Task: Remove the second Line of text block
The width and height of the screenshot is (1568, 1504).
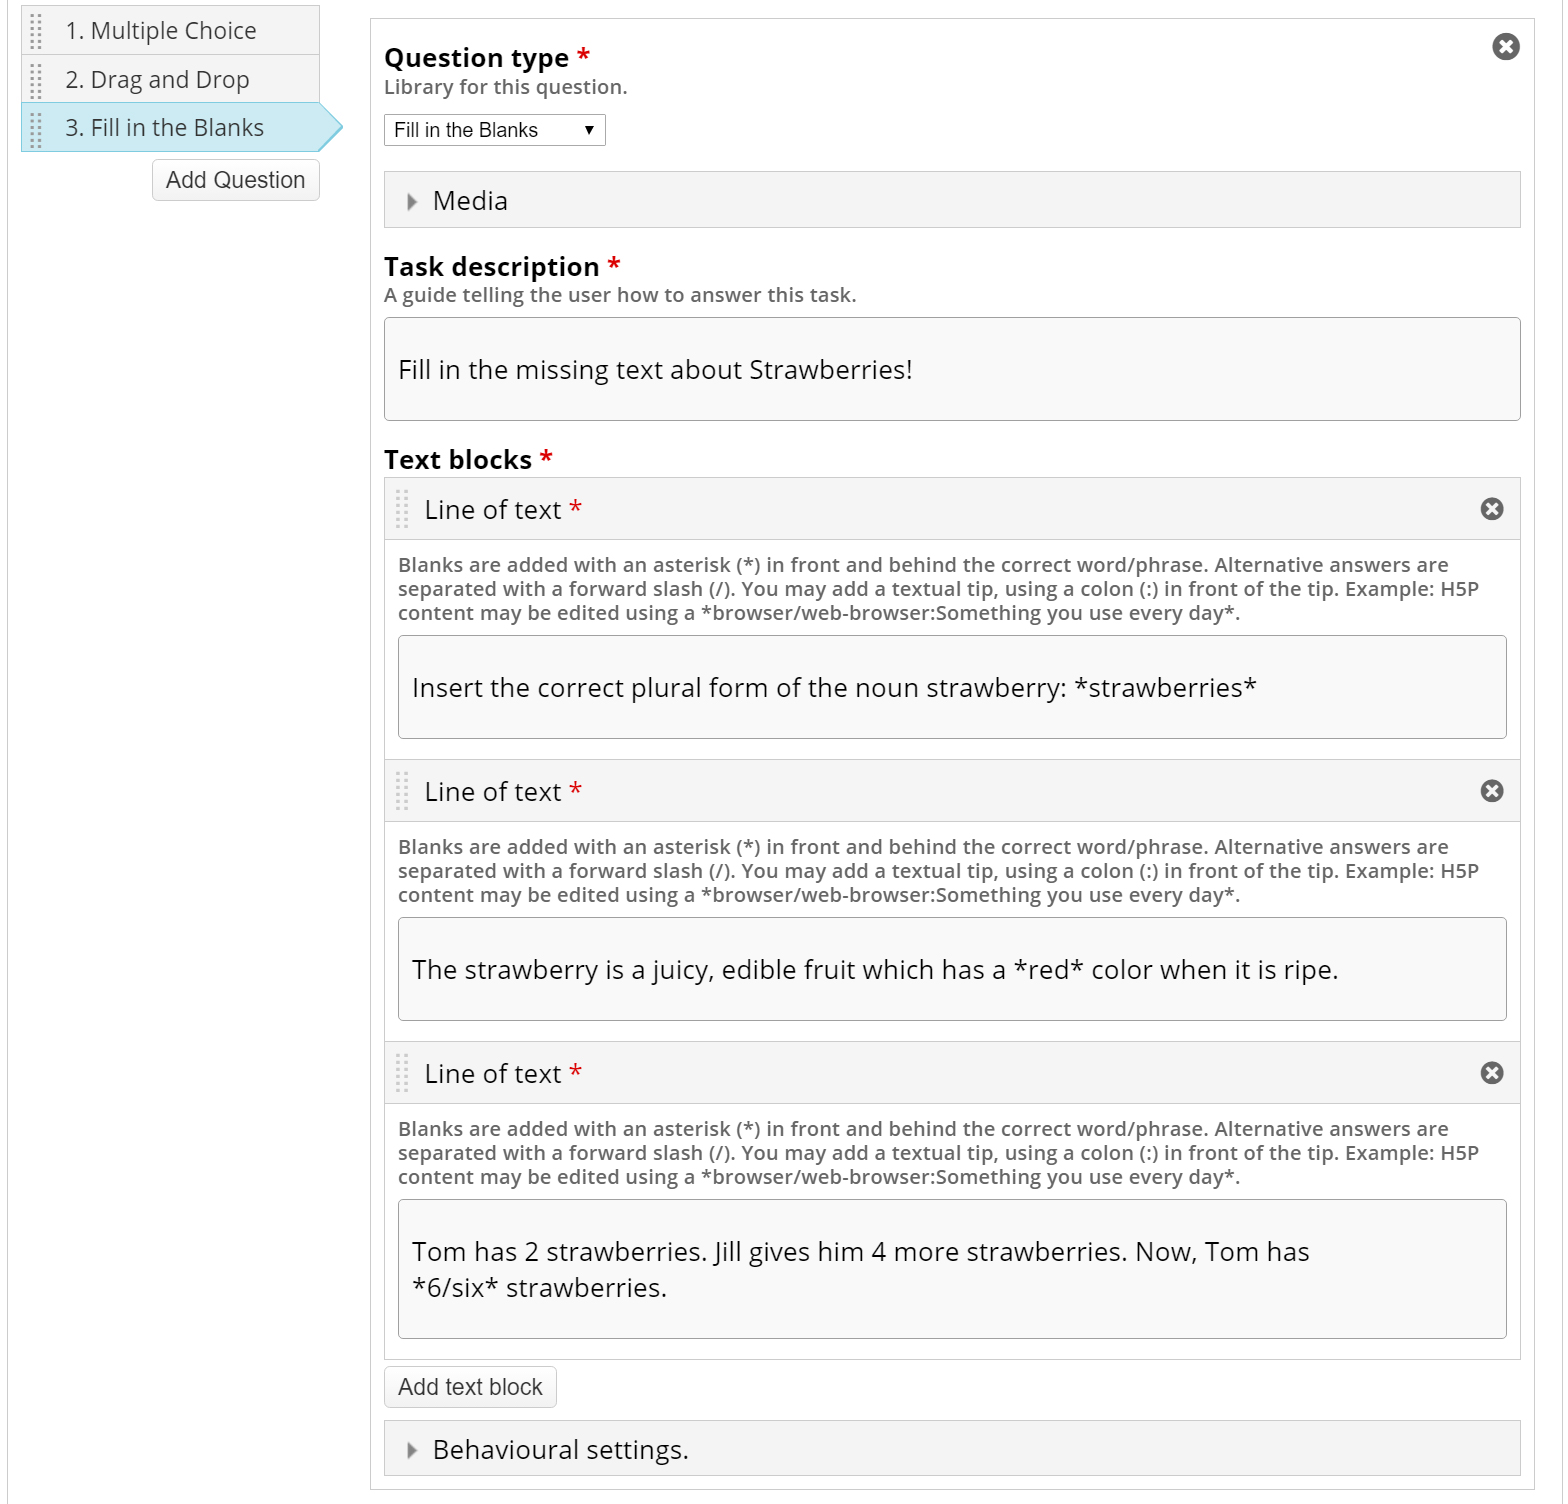Action: pos(1491,791)
